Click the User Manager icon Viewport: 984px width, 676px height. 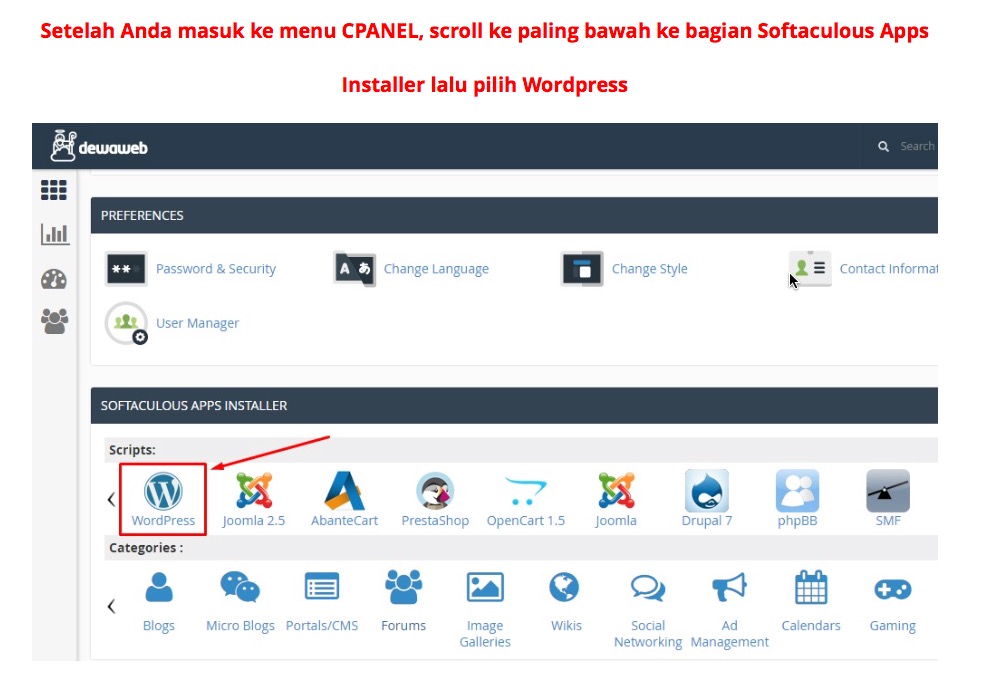[x=126, y=323]
